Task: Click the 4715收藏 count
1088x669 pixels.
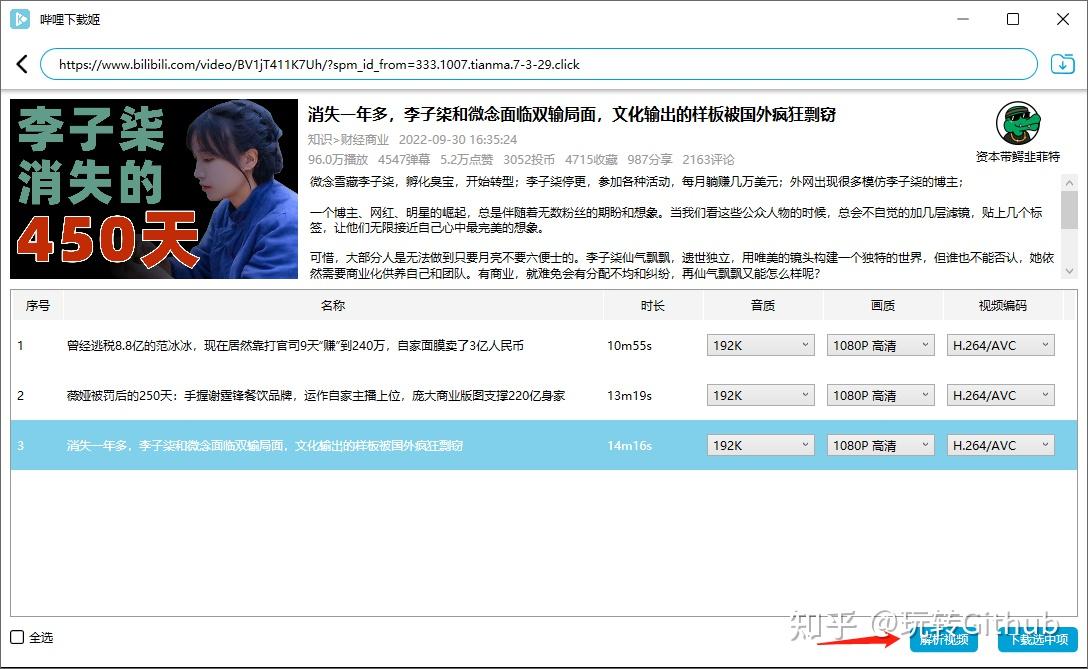Action: pos(591,160)
